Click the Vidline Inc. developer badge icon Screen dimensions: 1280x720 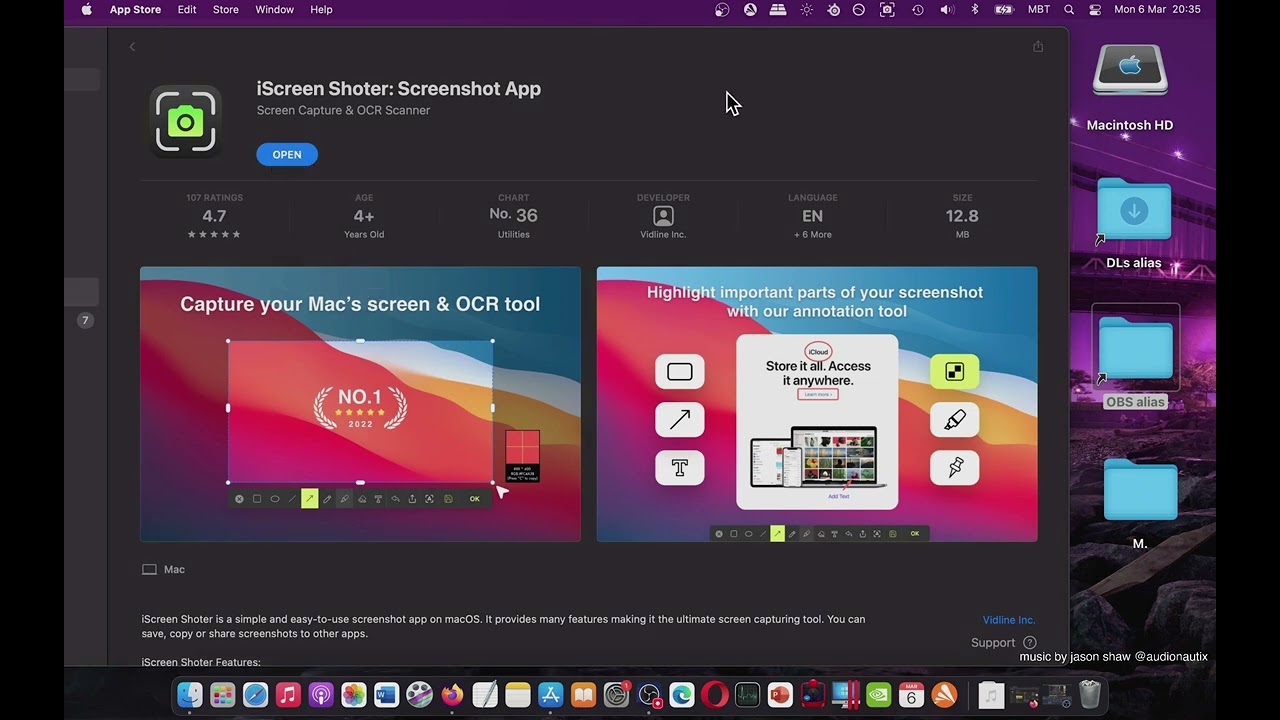click(663, 216)
